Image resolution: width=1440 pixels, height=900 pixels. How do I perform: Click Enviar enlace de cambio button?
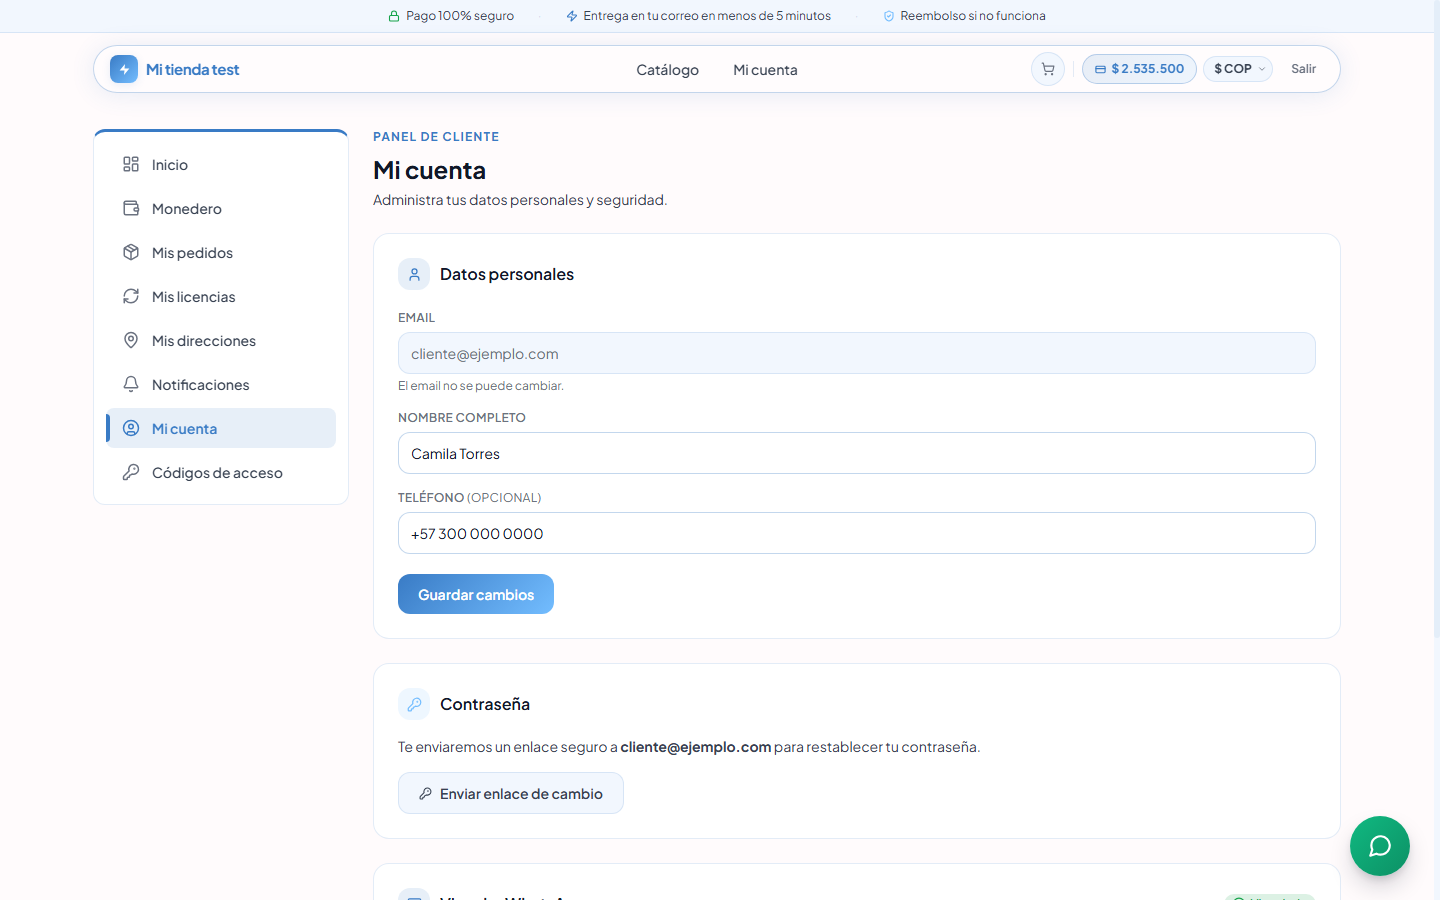pyautogui.click(x=511, y=793)
